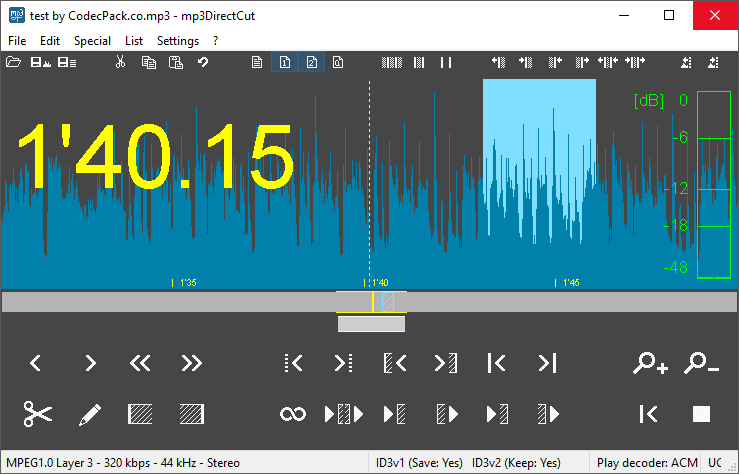
Task: Click the gain ramp icon with left arrow
Action: click(687, 62)
